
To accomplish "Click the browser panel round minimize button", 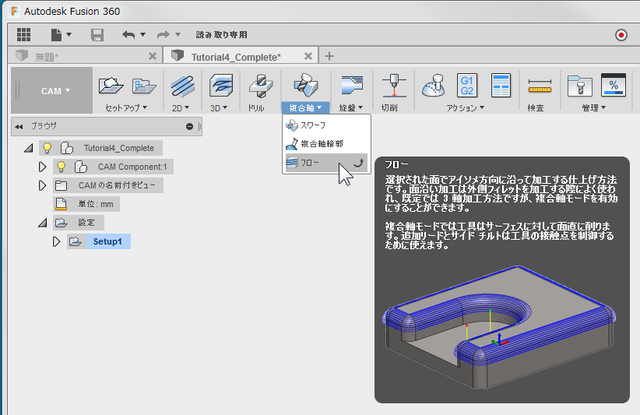I will coord(189,126).
